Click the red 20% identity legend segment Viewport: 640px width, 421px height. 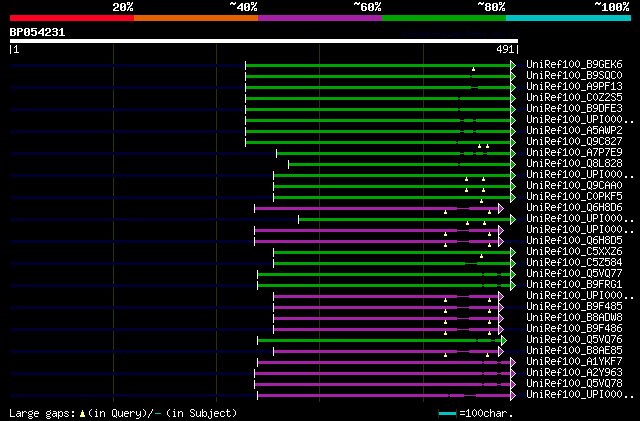click(x=72, y=18)
